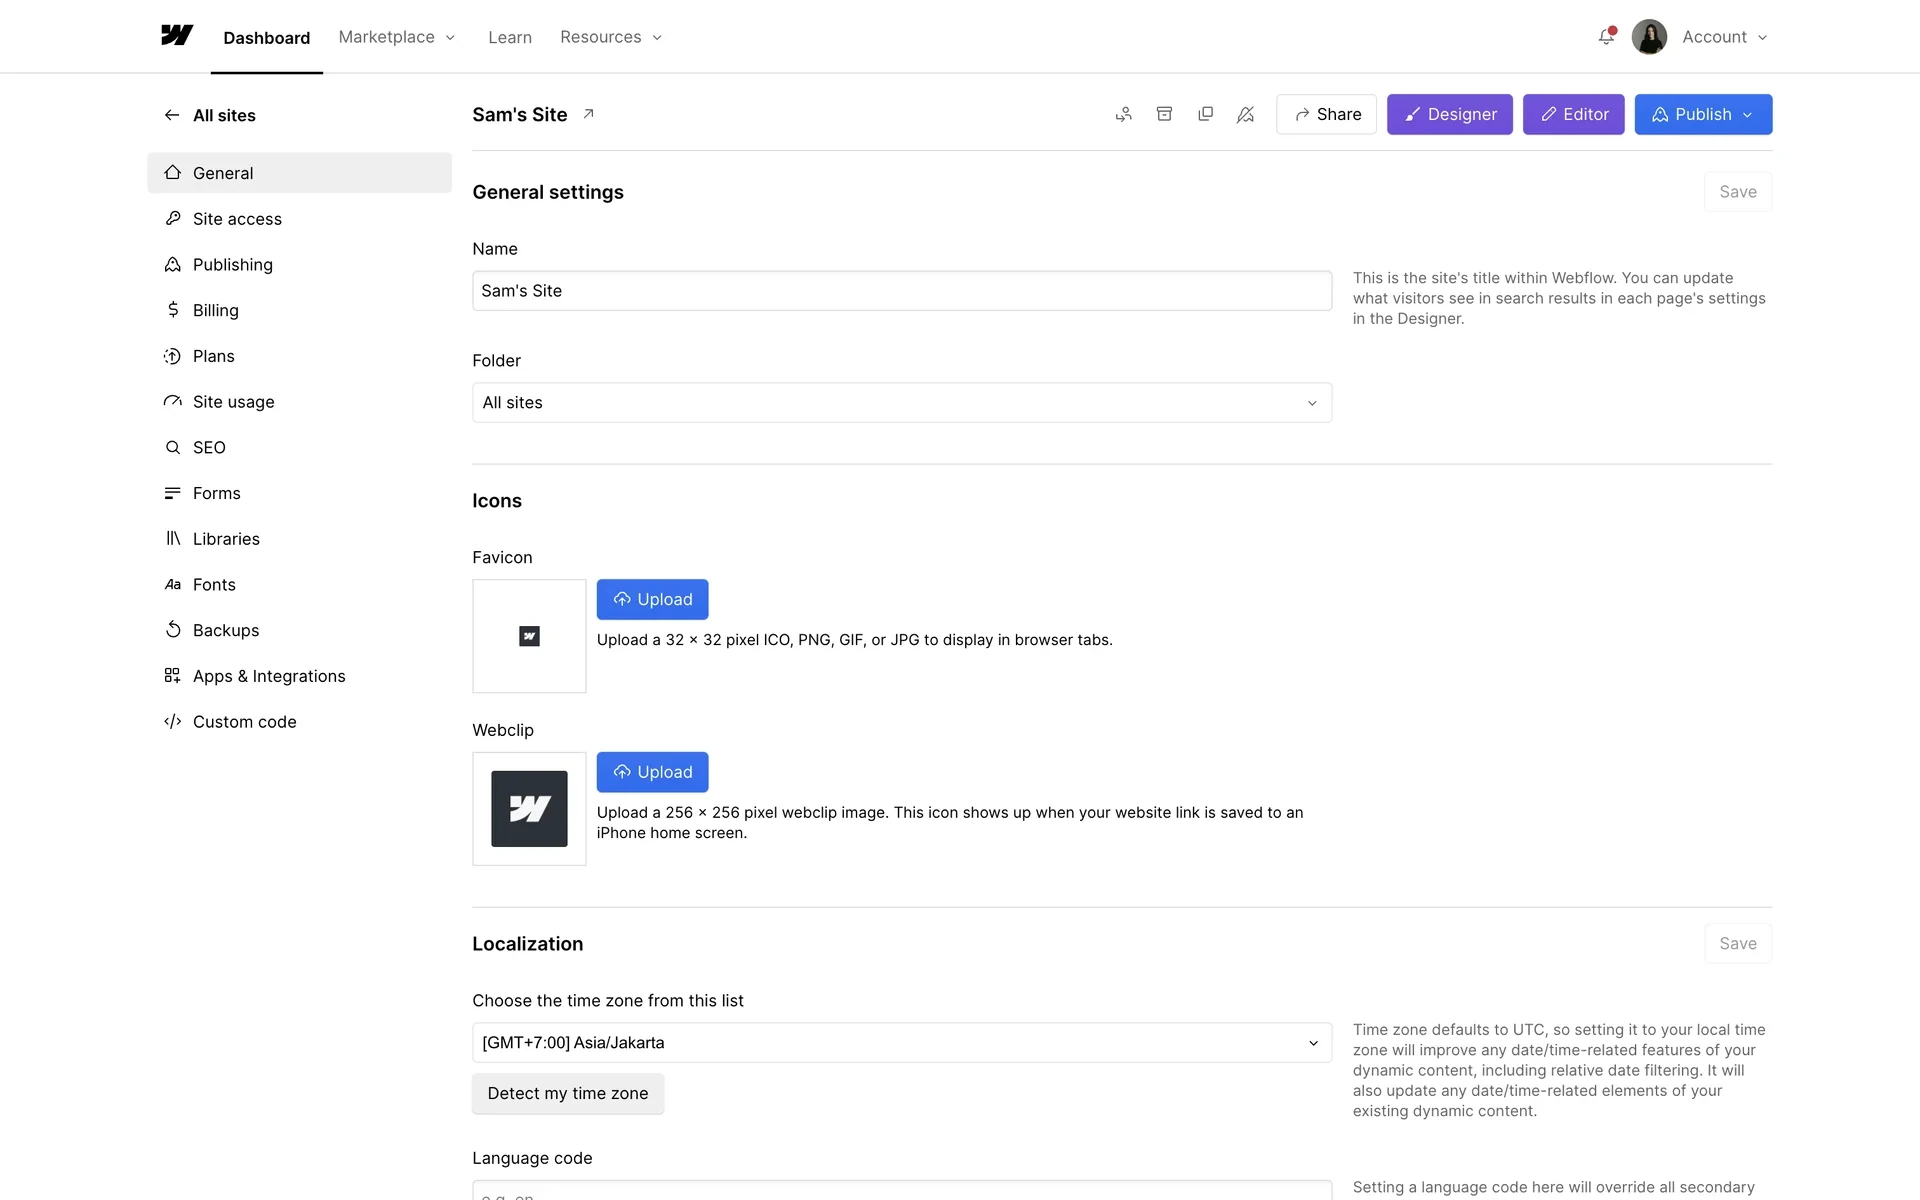Screen dimensions: 1920x1200
Task: Go back to All sites
Action: click(x=210, y=115)
